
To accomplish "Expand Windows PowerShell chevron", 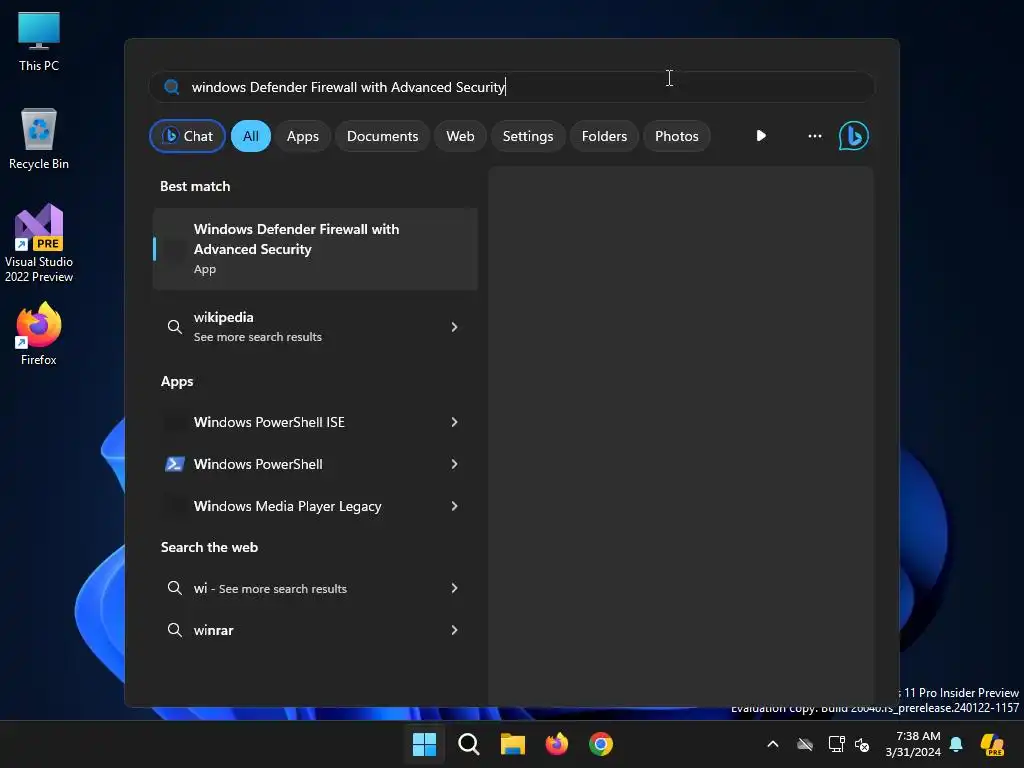I will [x=455, y=464].
